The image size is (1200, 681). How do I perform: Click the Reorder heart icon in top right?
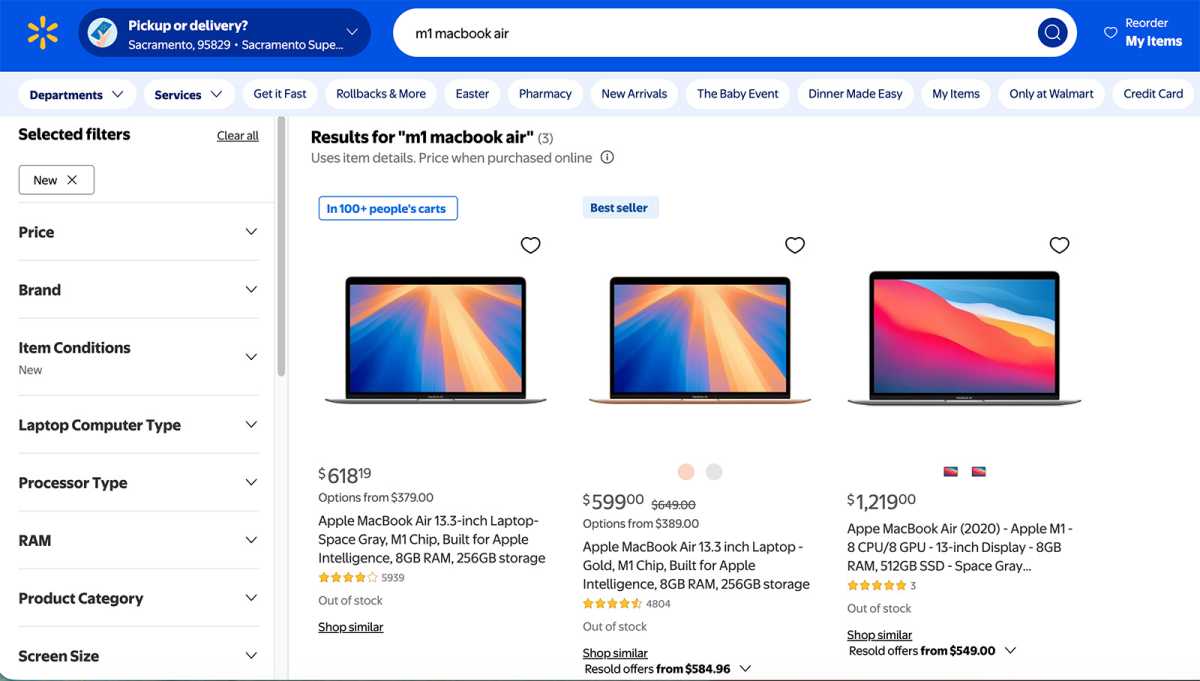pos(1113,32)
